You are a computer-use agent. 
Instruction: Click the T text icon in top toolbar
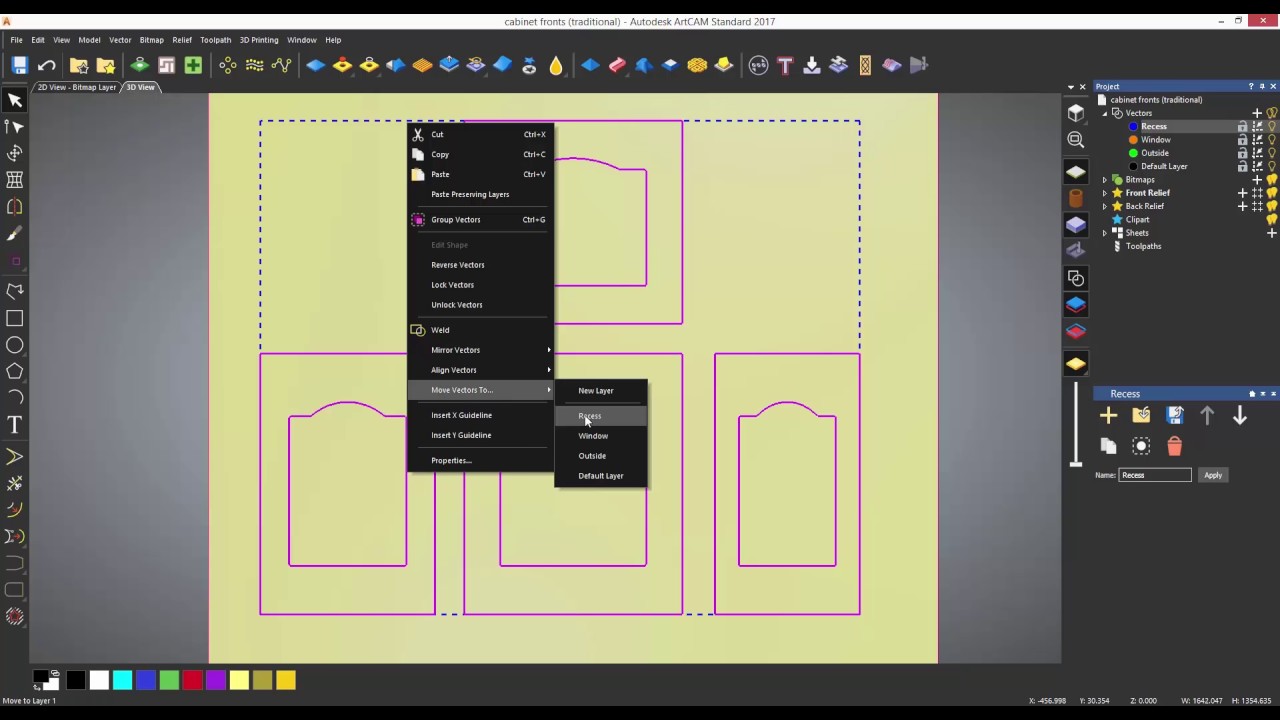click(785, 66)
